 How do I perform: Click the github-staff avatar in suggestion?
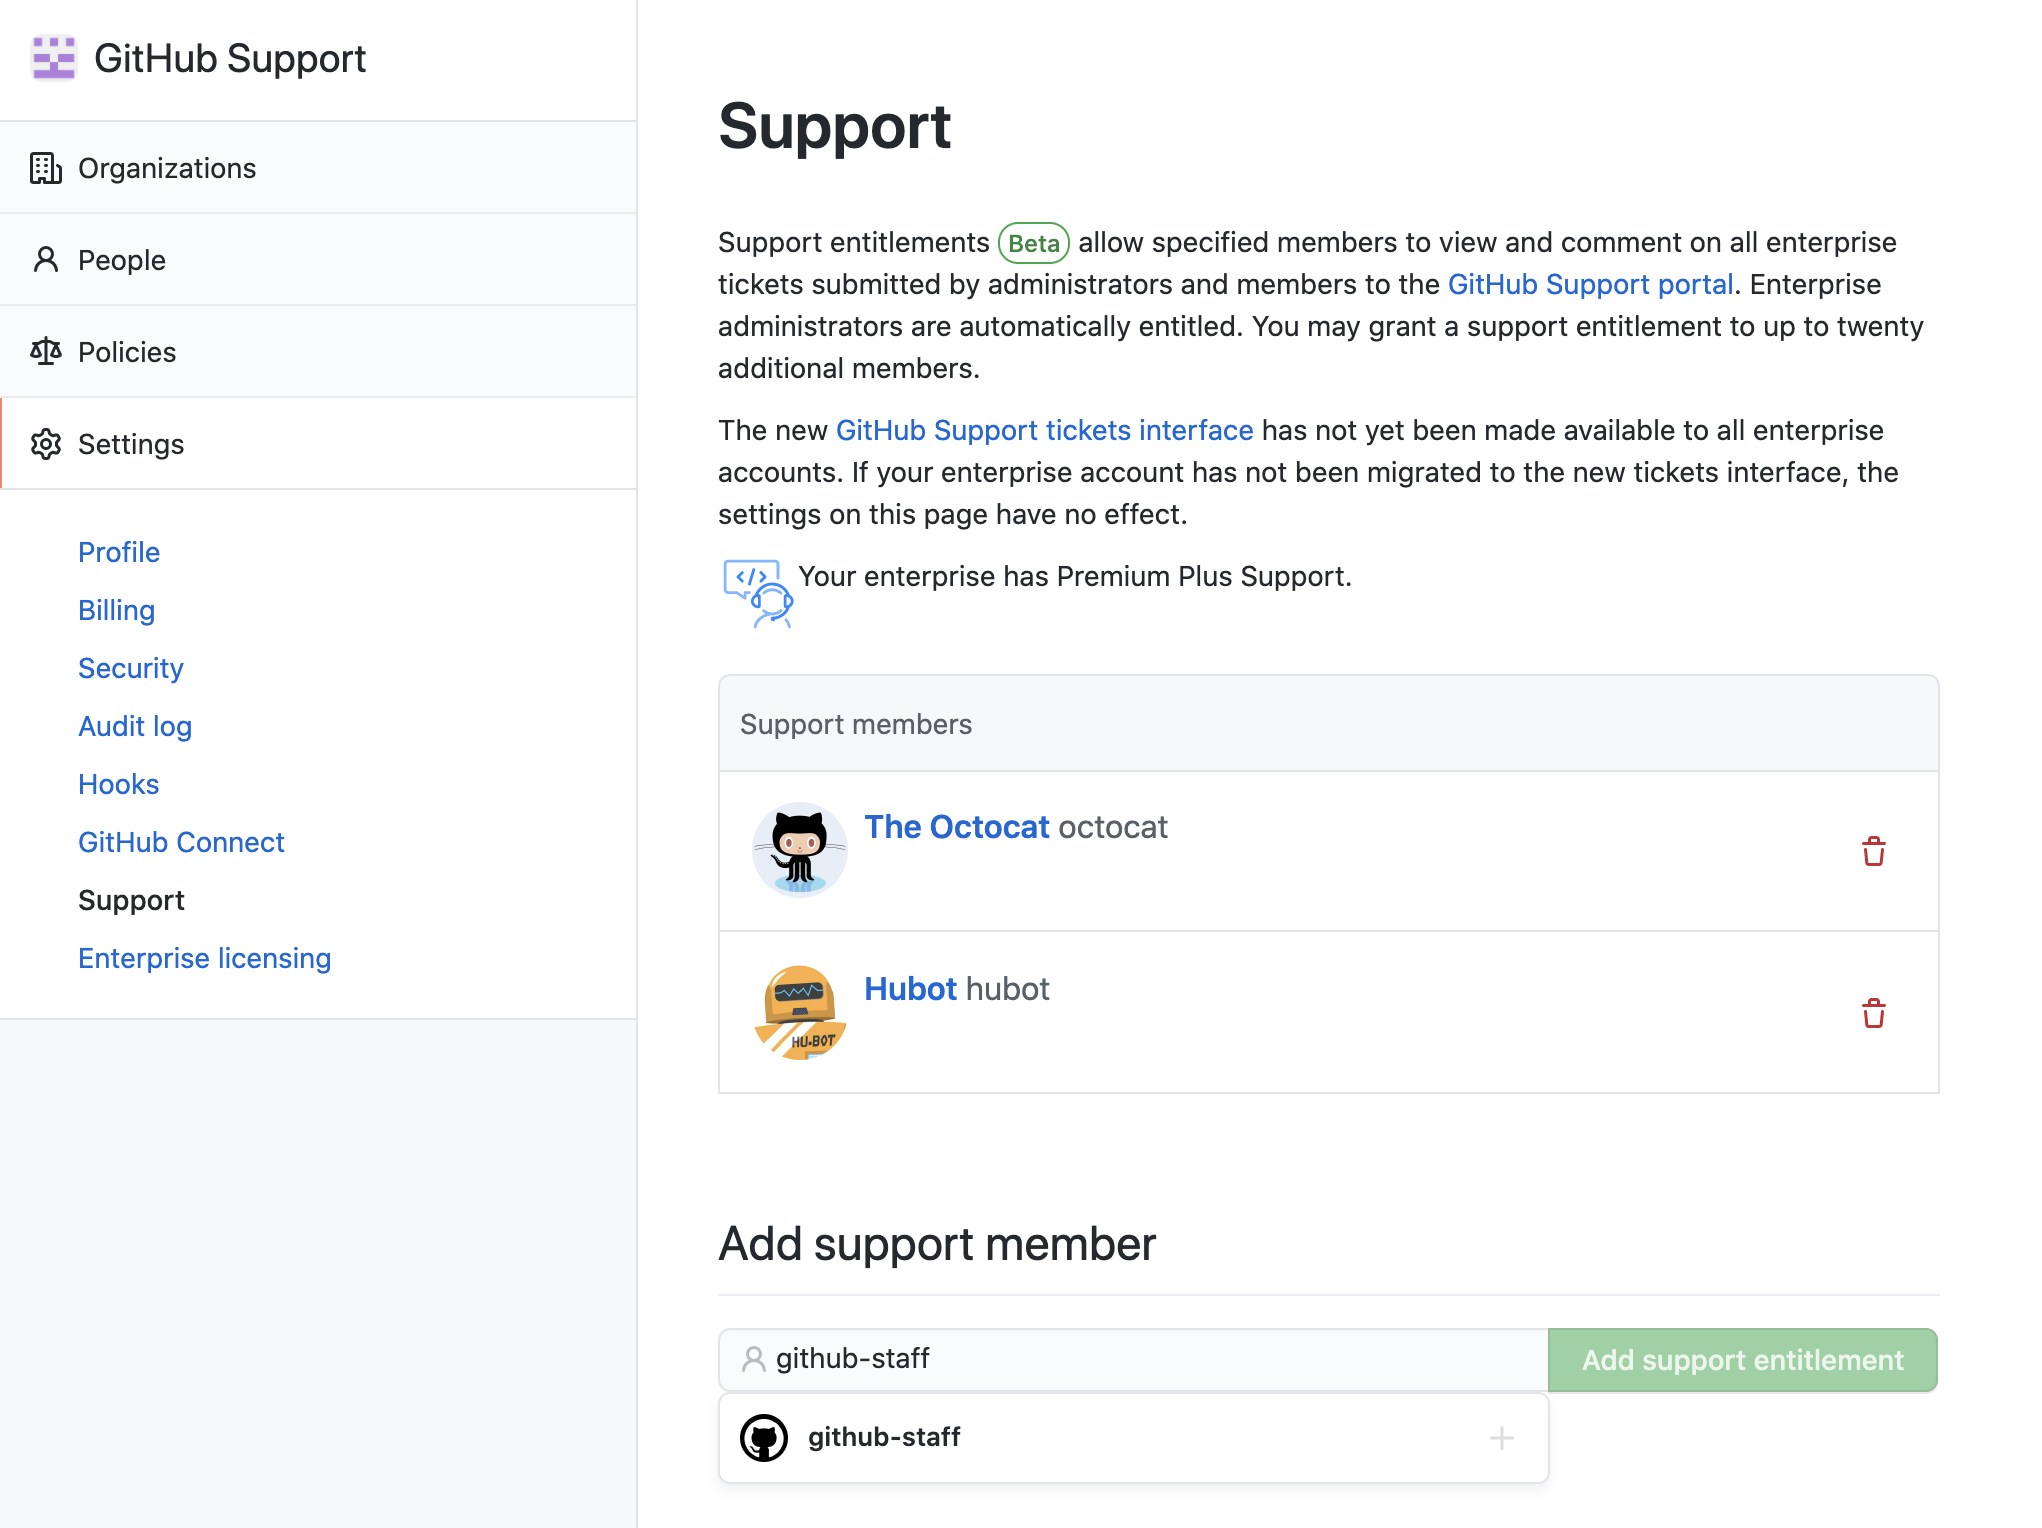[764, 1438]
